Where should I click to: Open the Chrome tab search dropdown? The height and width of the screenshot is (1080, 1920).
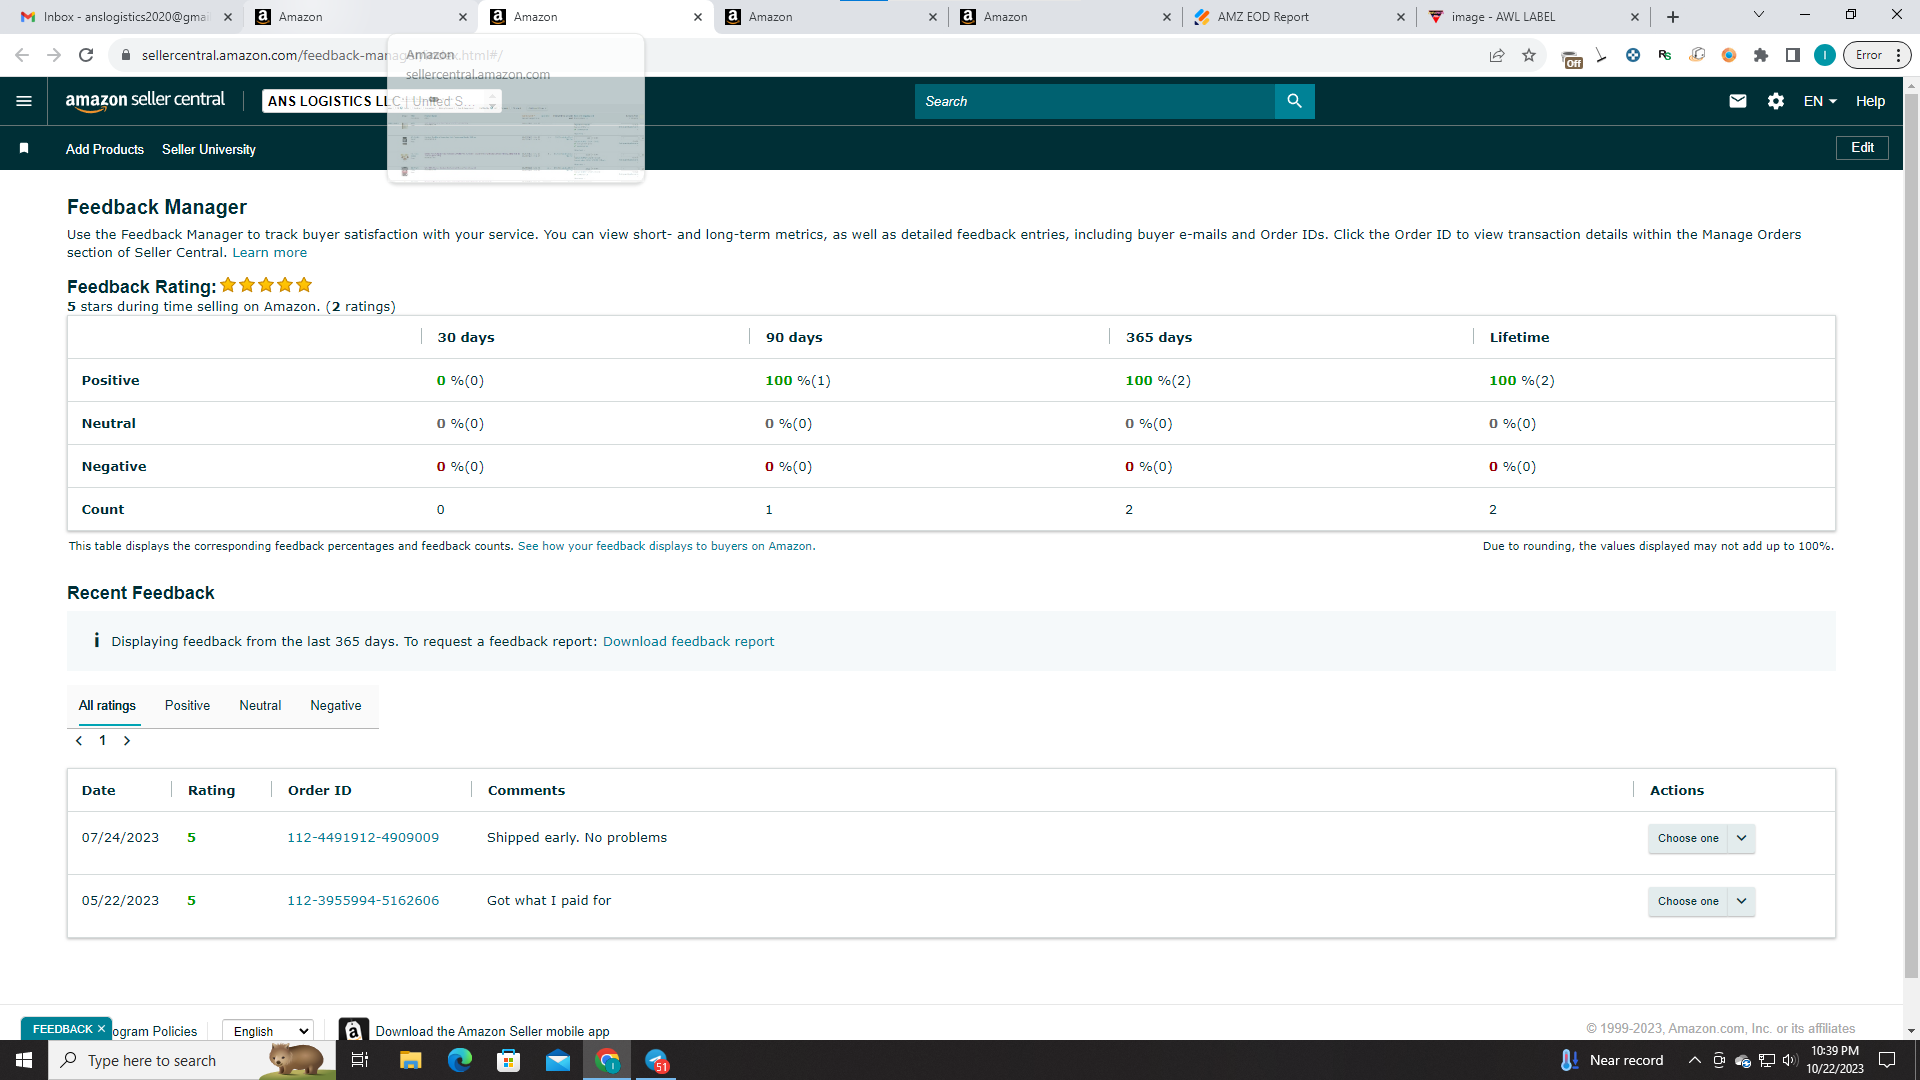(x=1759, y=15)
